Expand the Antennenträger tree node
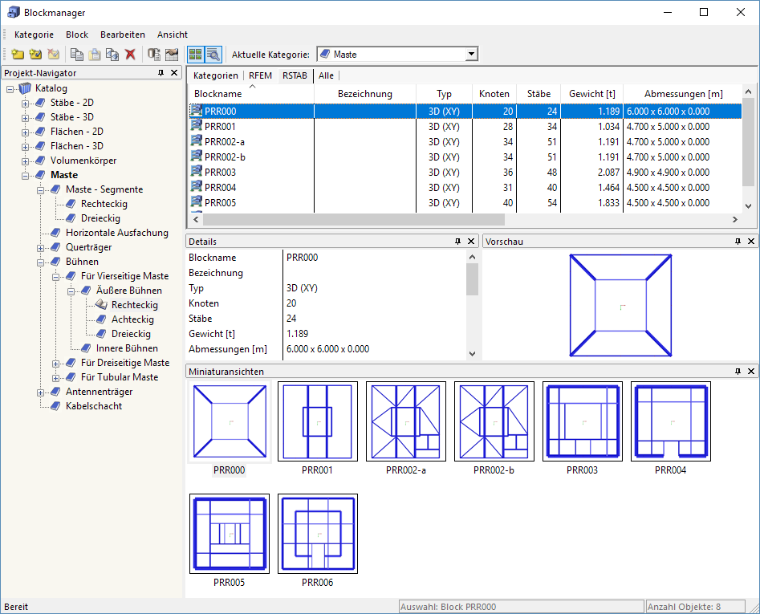Viewport: 760px width, 614px height. tap(41, 393)
